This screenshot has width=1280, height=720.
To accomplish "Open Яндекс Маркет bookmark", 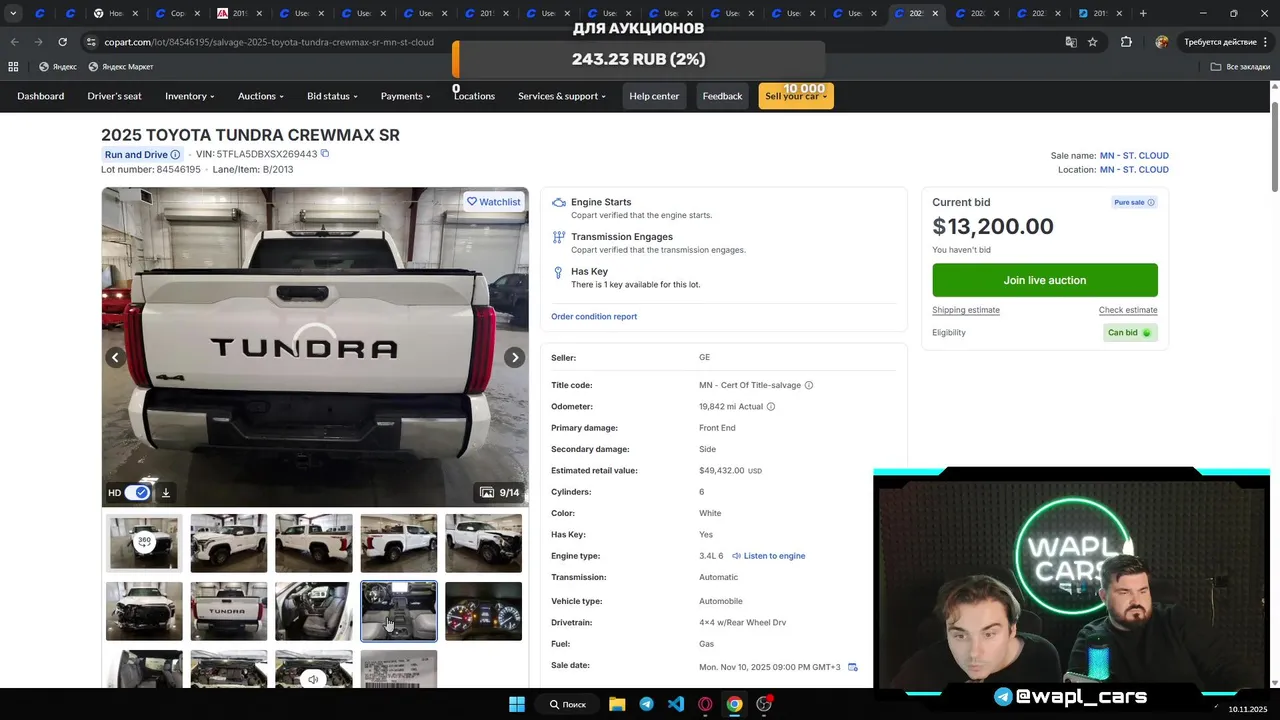I will tap(121, 67).
